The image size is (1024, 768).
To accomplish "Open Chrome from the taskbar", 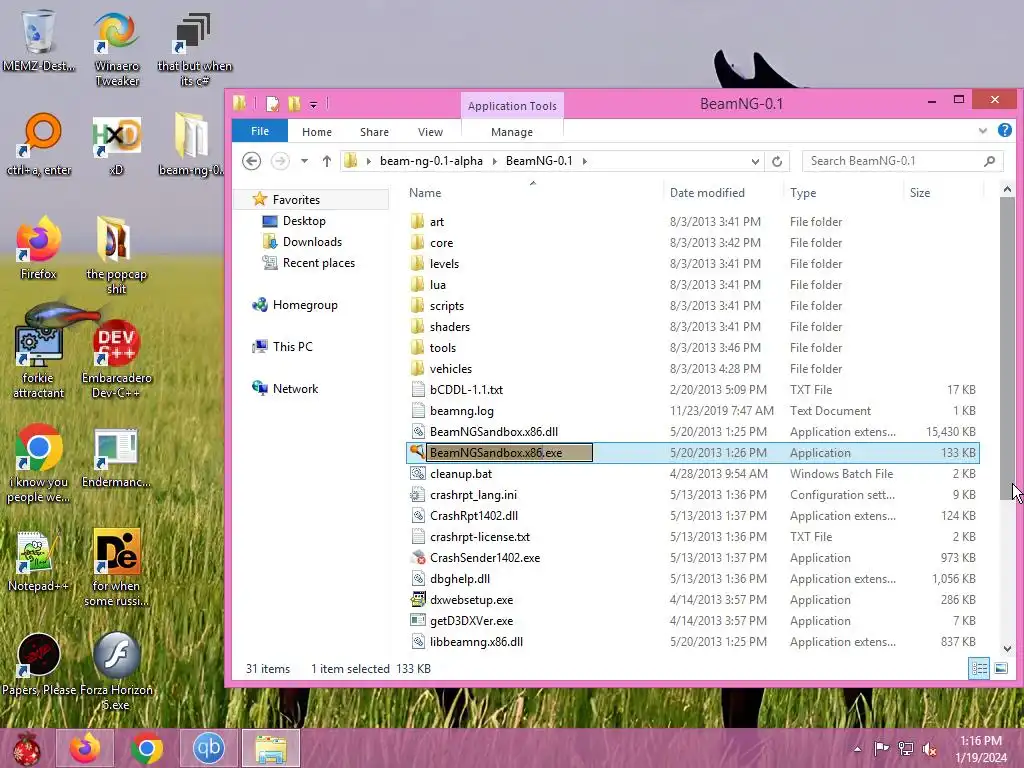I will coord(146,748).
